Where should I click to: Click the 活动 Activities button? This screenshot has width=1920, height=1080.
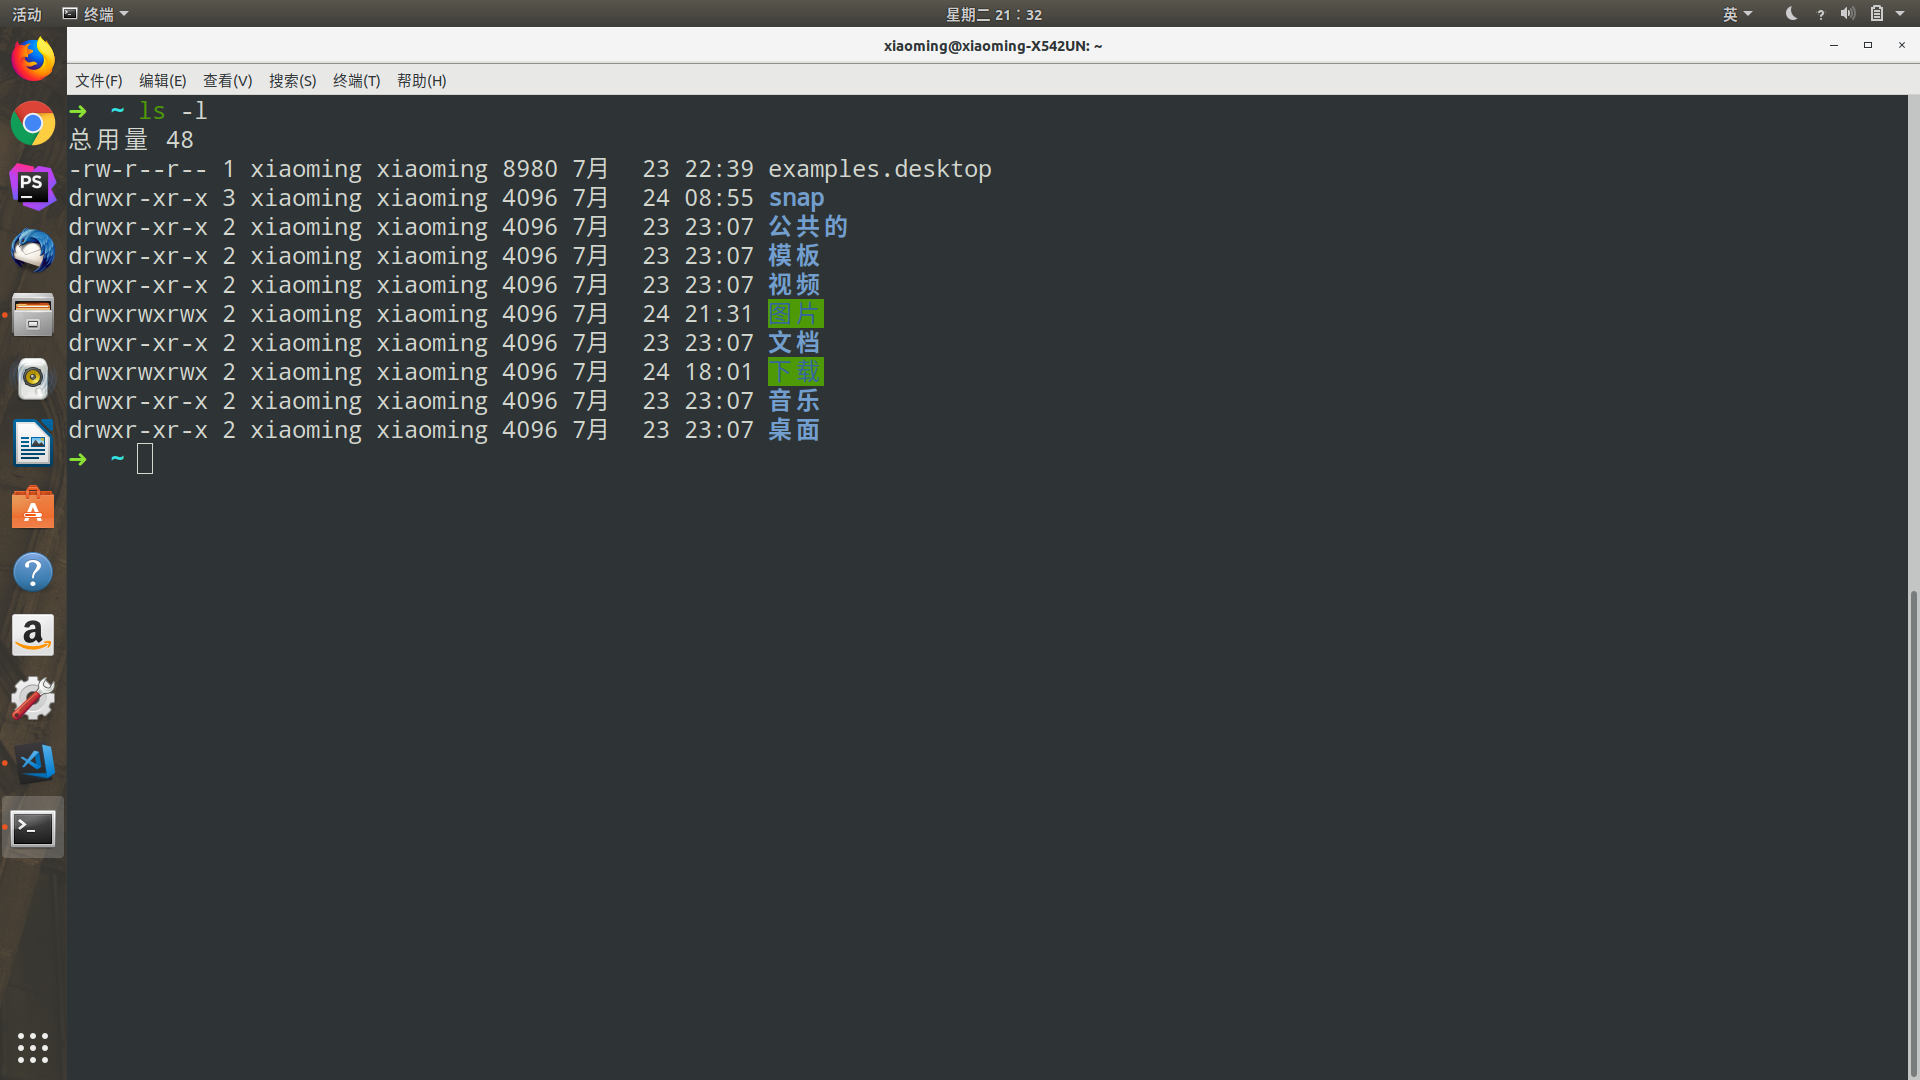pyautogui.click(x=27, y=14)
